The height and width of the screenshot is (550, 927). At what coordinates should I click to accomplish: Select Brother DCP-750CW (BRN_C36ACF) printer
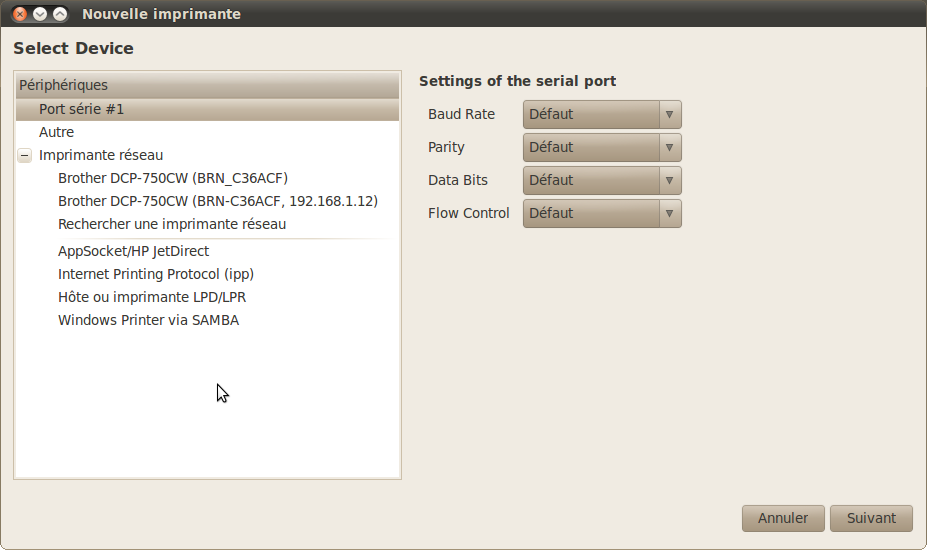click(207, 179)
